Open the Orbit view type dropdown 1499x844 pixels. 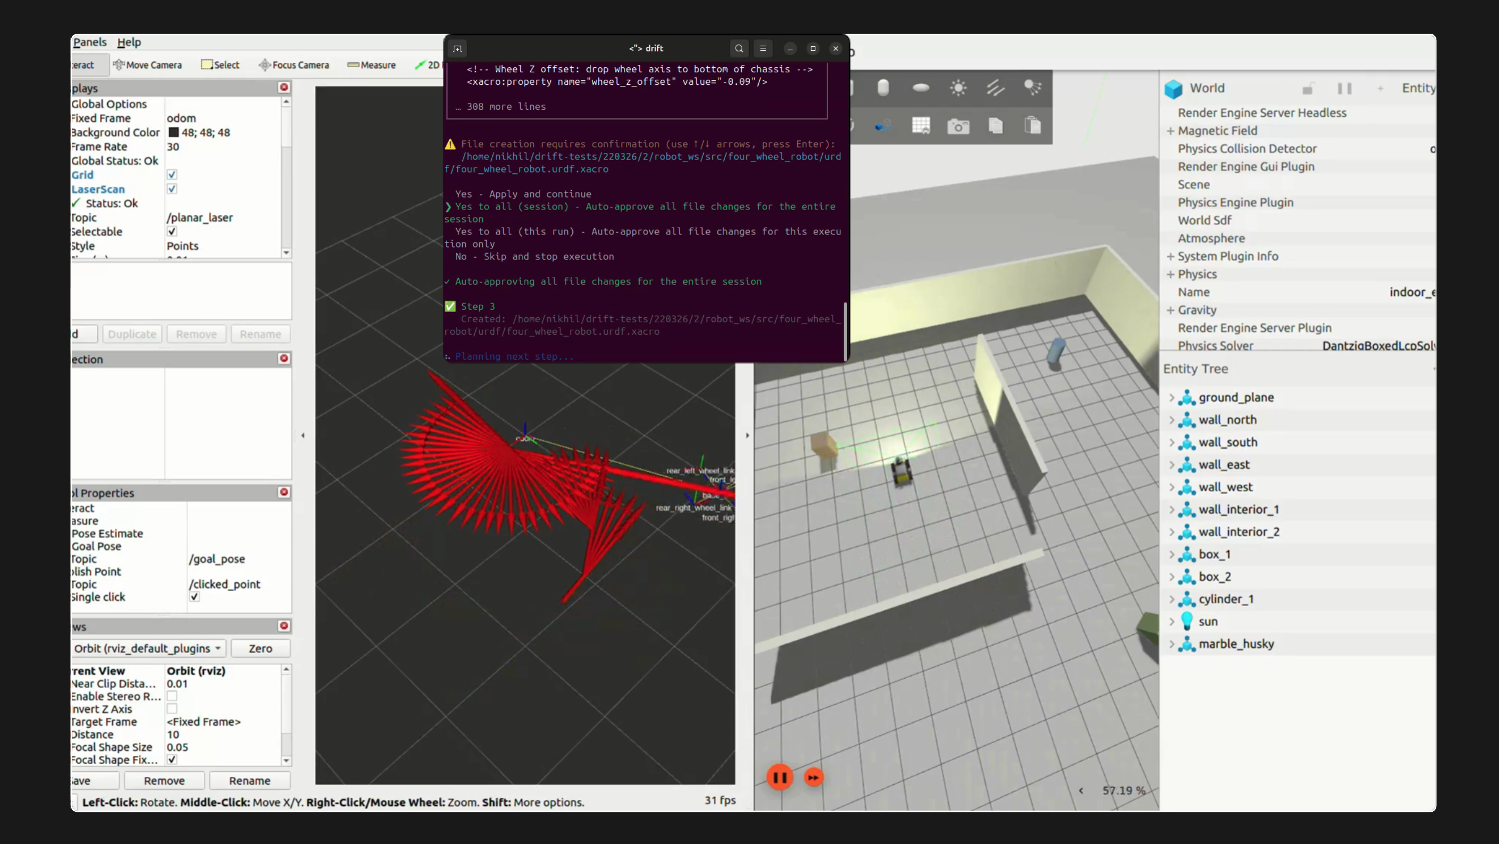click(149, 649)
